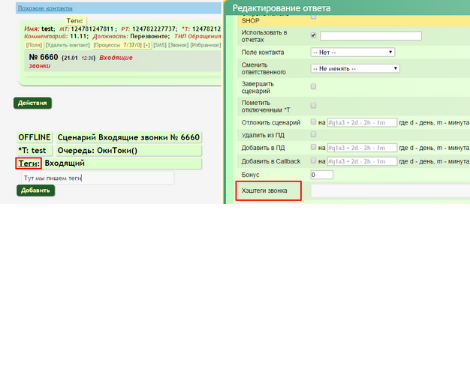
Task: Click Сценарий Входящие звонки № 6660 label
Action: pos(129,137)
